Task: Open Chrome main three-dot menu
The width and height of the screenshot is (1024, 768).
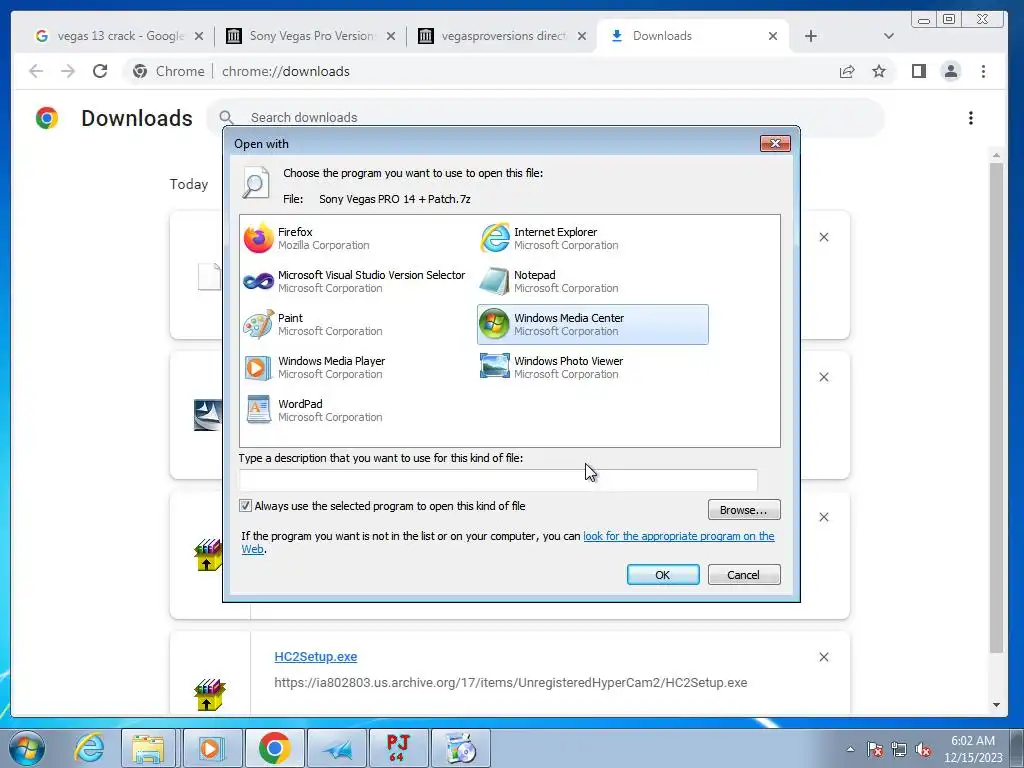Action: pyautogui.click(x=983, y=71)
